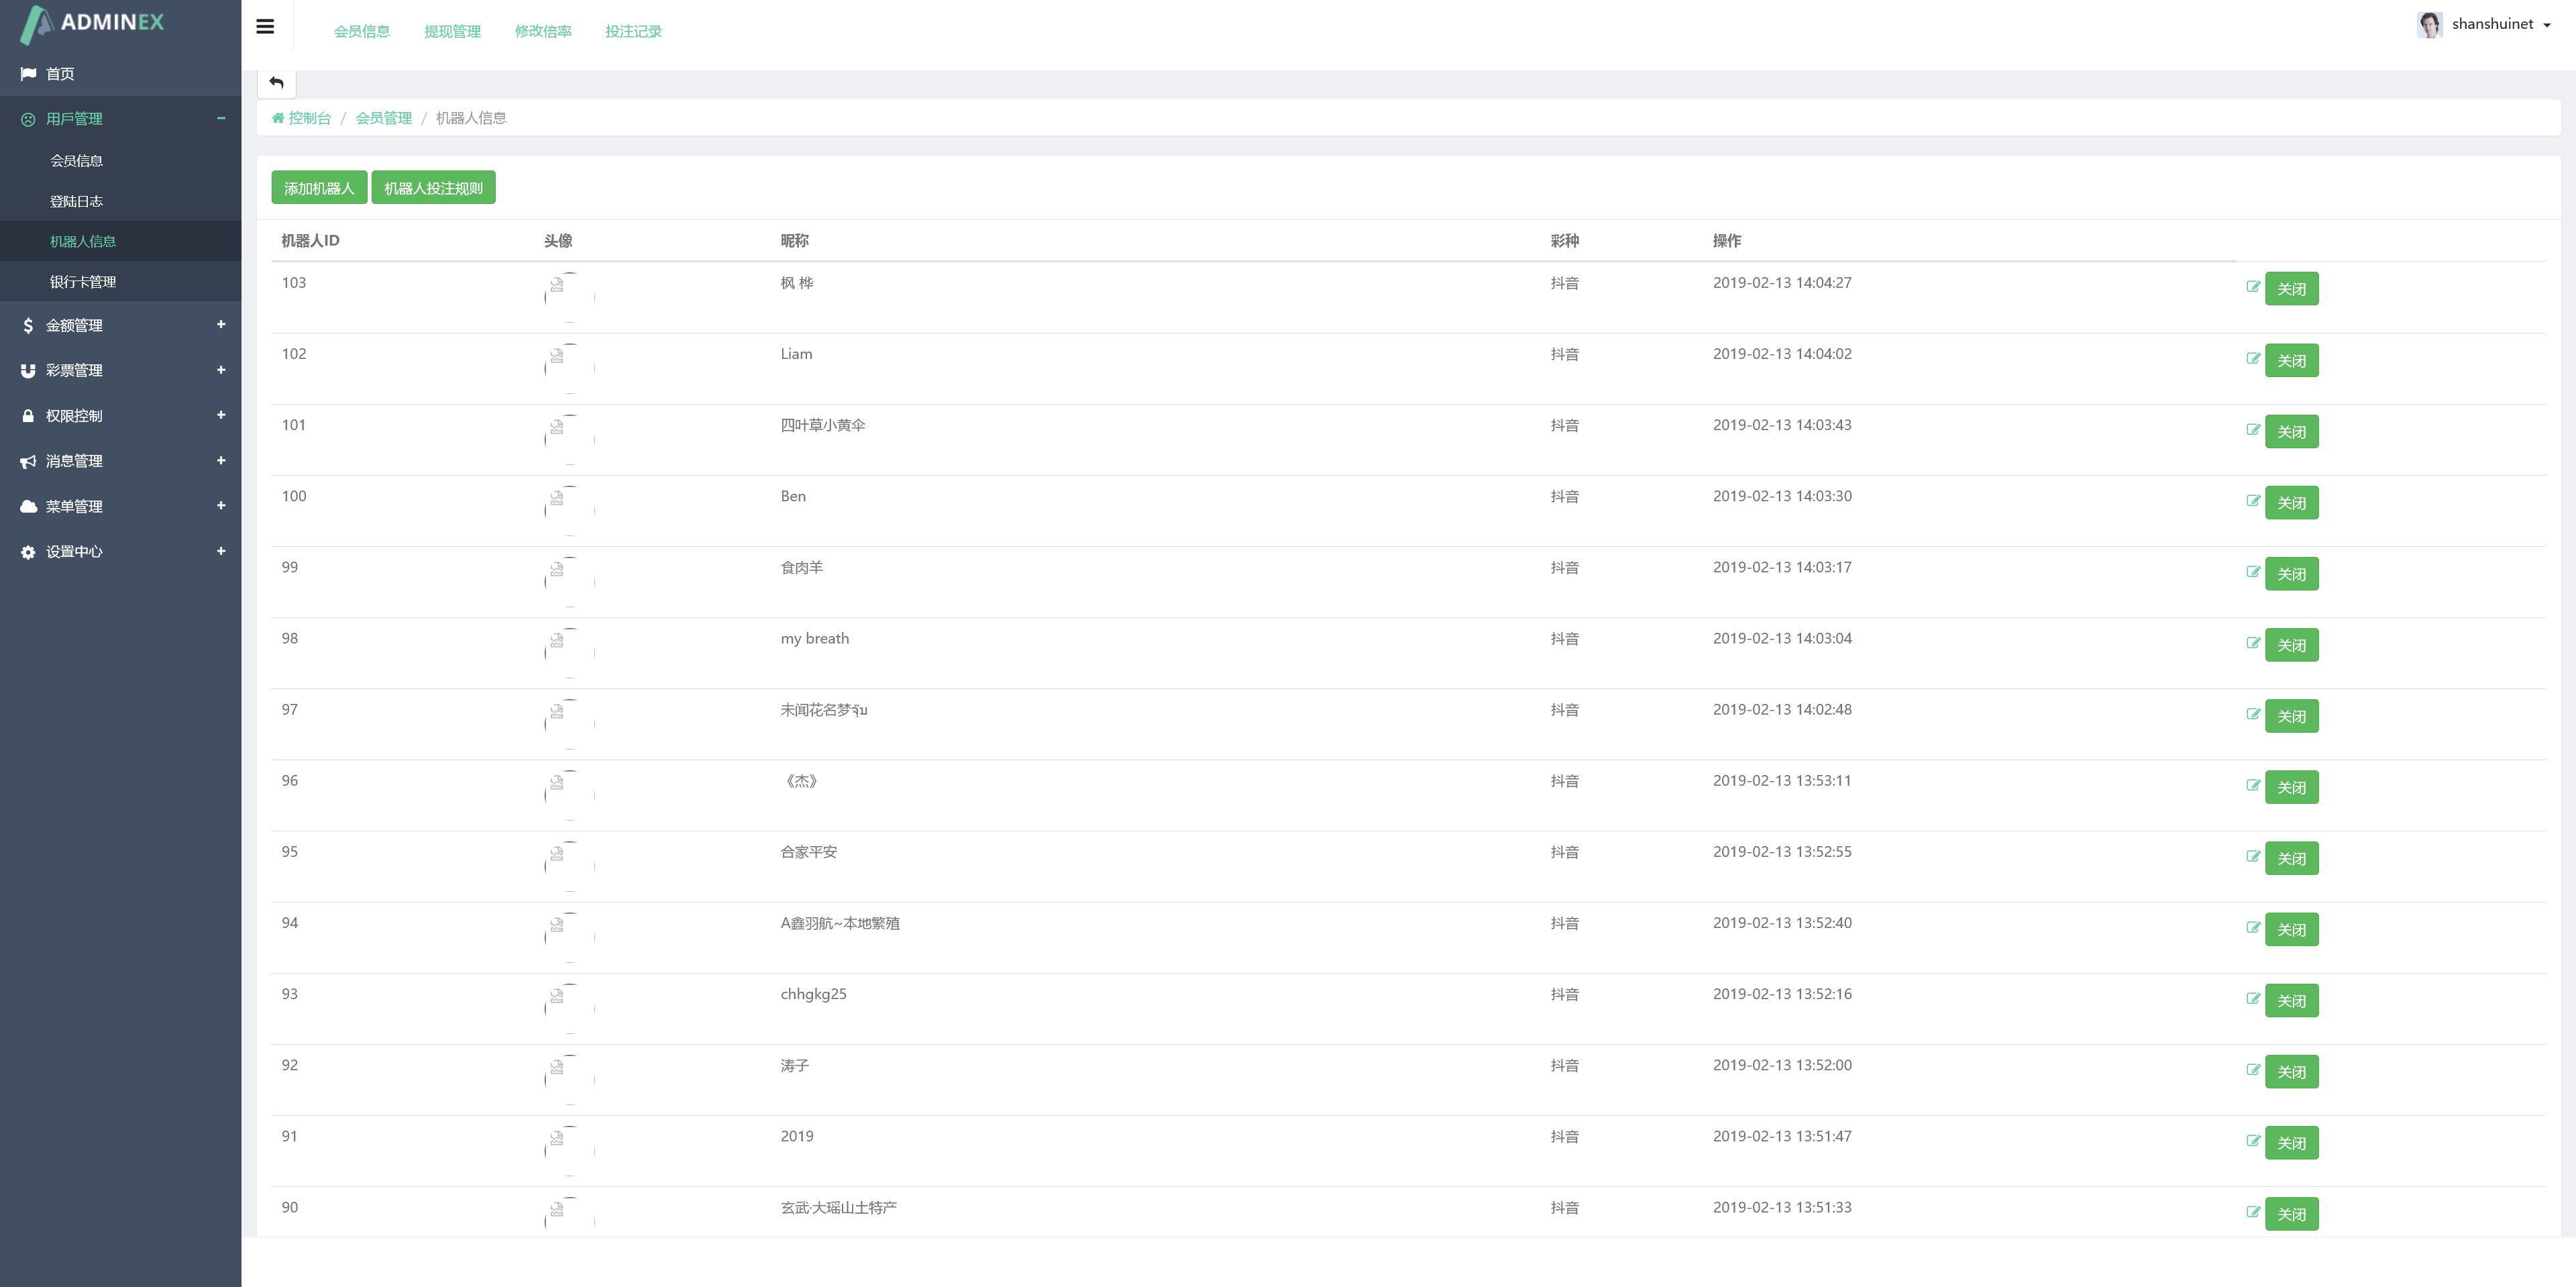Toggle 关闭 for robot 涛子
Screen dimensions: 2576x1287
click(x=2291, y=1072)
